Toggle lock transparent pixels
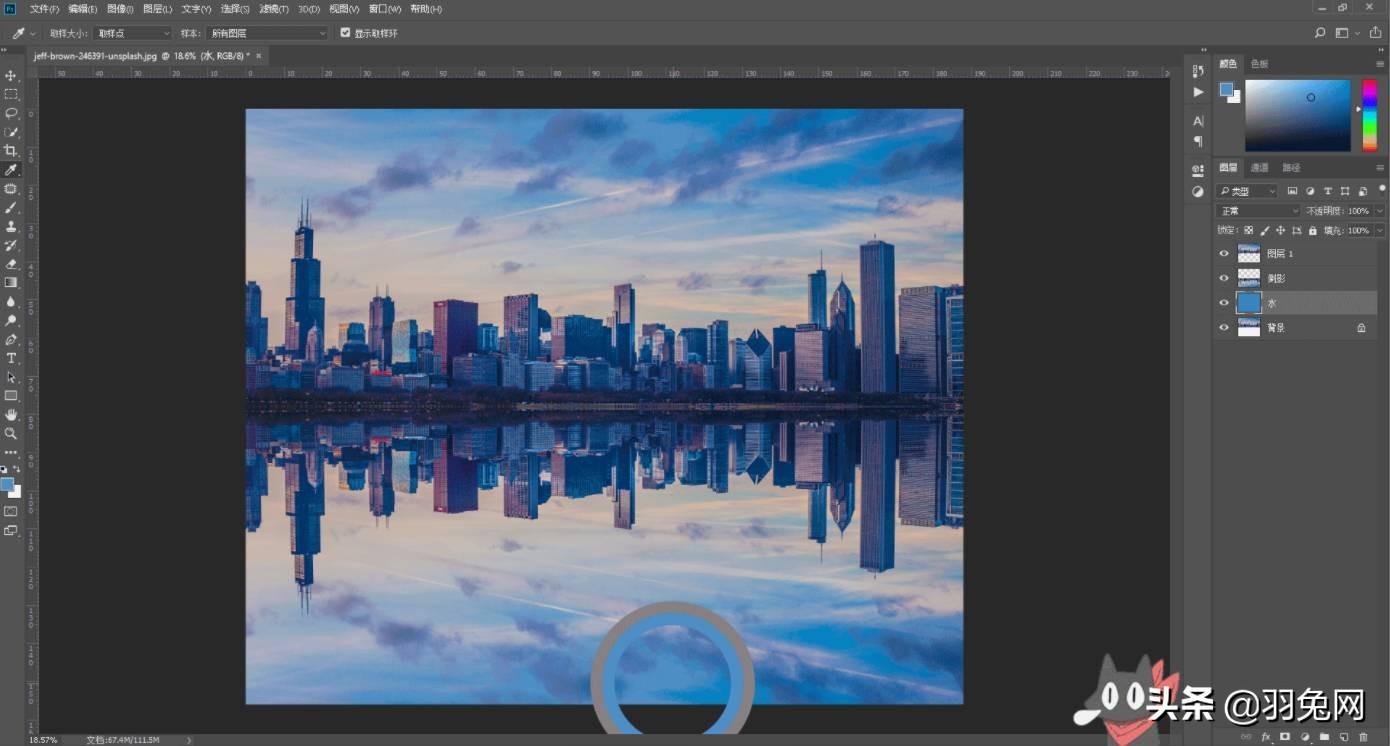Image resolution: width=1390 pixels, height=746 pixels. (x=1249, y=230)
